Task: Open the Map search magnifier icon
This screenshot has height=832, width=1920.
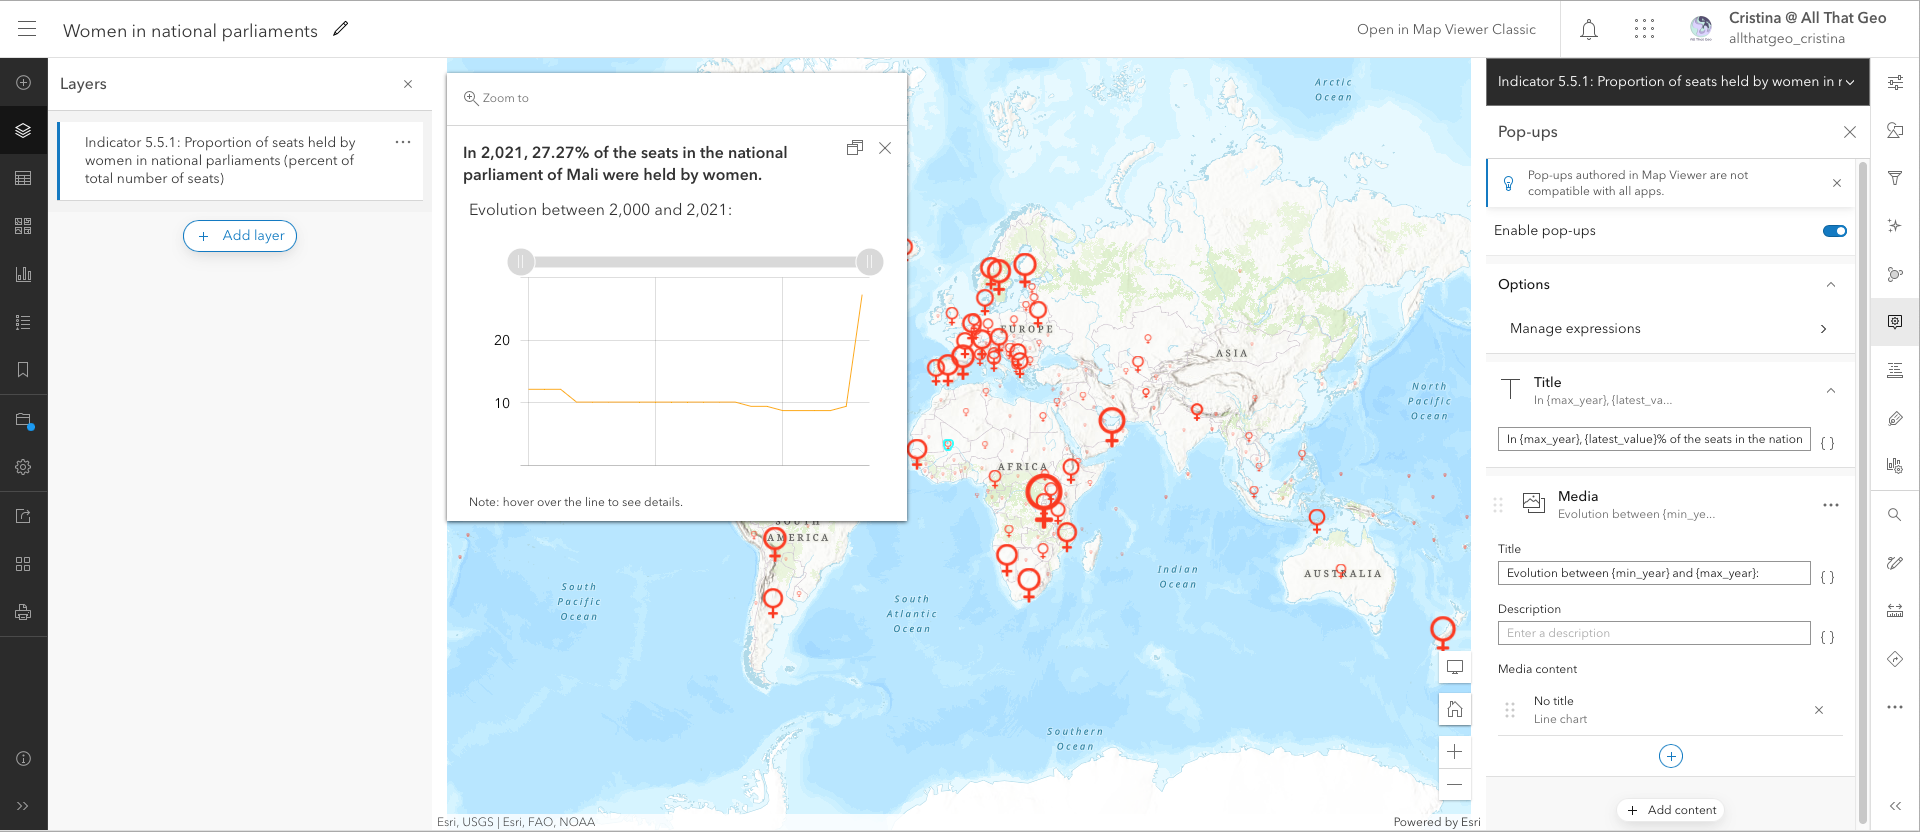Action: 1895,515
